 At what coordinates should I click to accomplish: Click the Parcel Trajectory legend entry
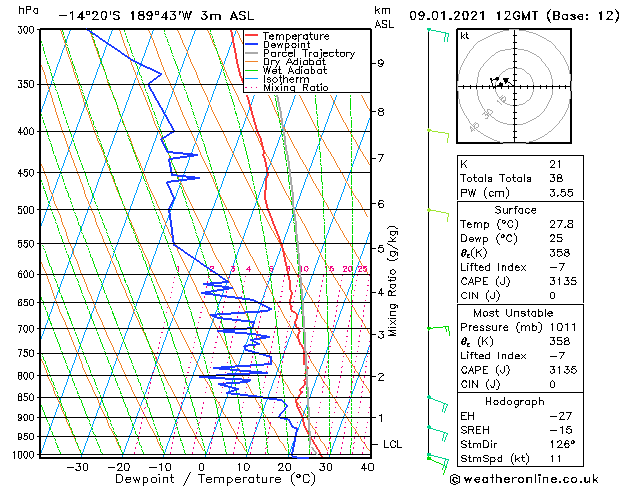(x=309, y=53)
